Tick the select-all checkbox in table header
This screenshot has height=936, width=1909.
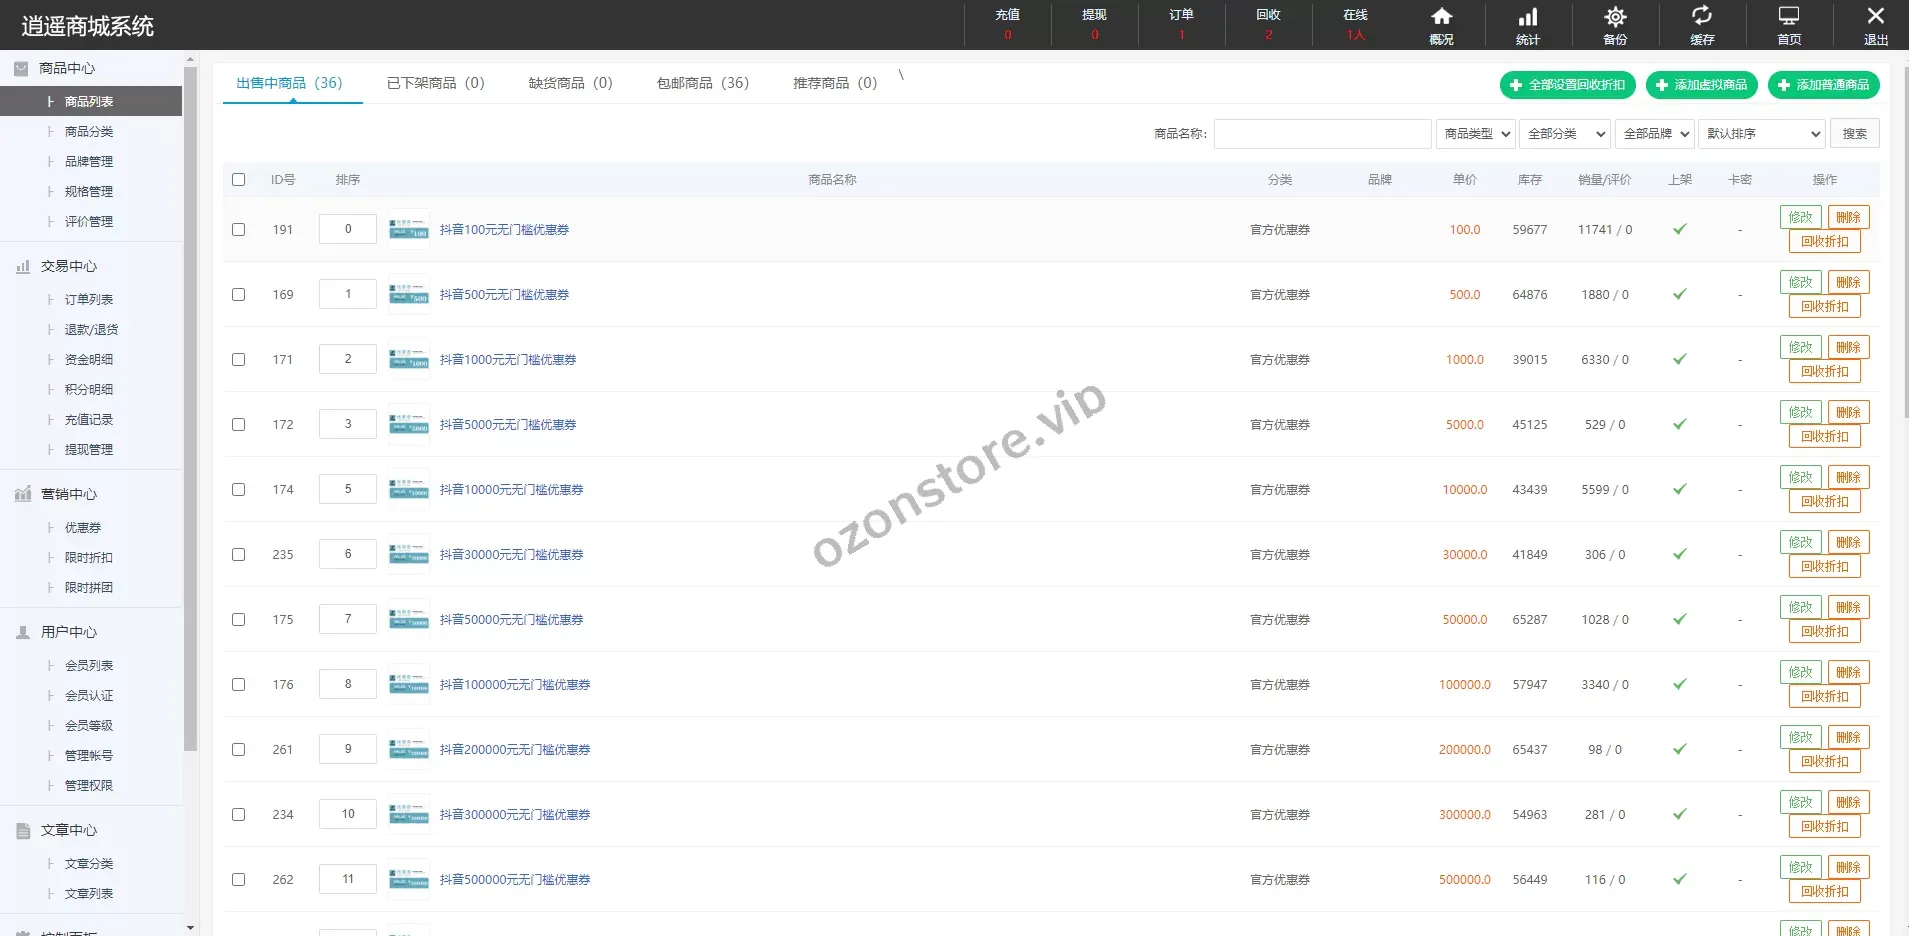point(238,180)
